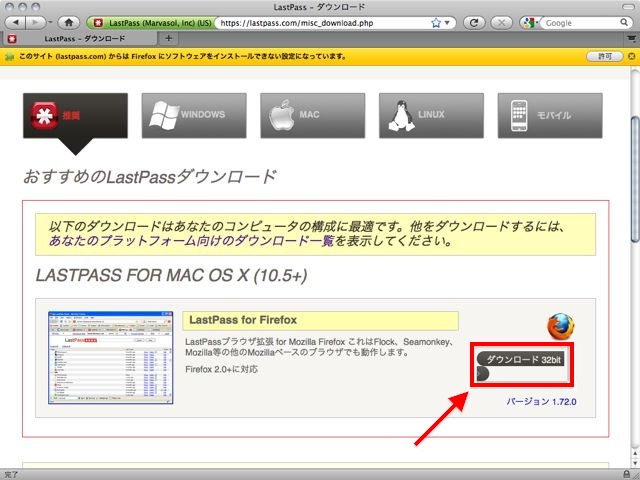
Task: Switch to the モバイル downloads tab
Action: point(550,116)
